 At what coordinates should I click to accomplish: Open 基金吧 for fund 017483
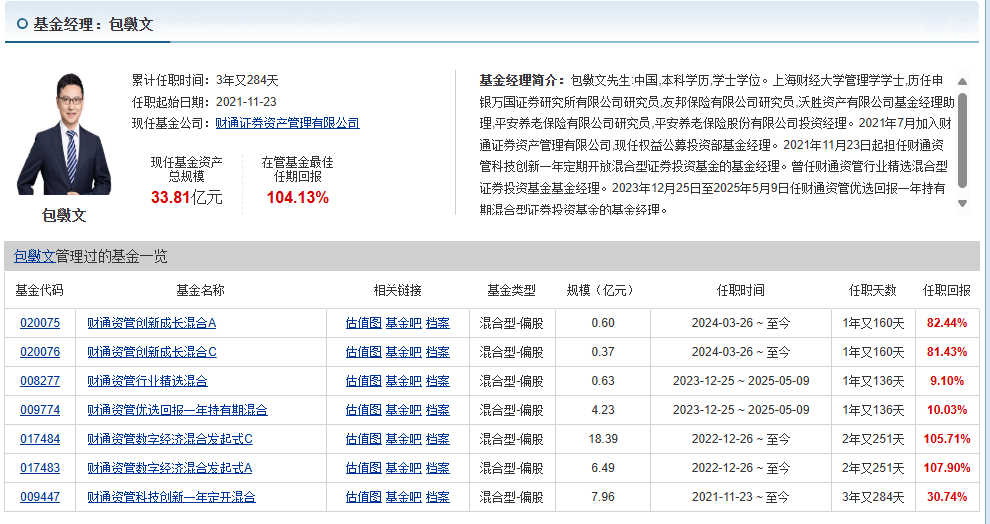403,468
